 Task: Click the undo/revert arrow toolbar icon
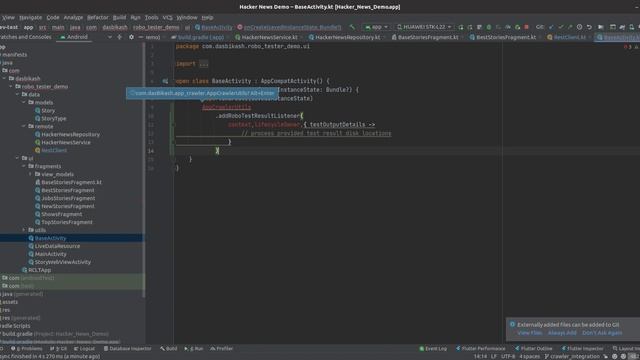(x=589, y=27)
